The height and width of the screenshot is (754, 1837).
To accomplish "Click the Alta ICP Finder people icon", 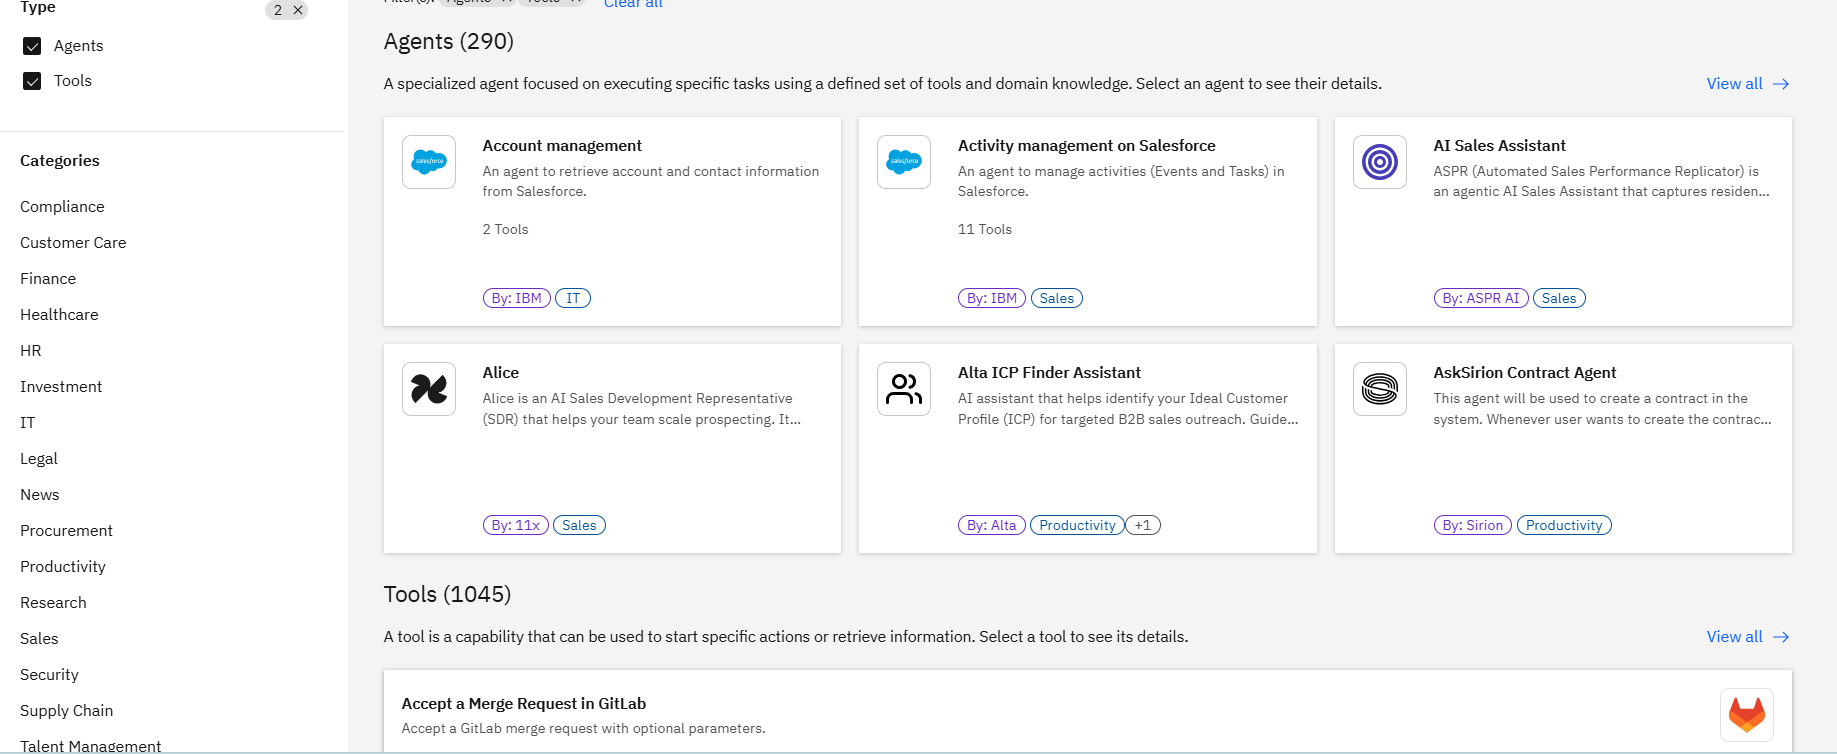I will click(904, 389).
